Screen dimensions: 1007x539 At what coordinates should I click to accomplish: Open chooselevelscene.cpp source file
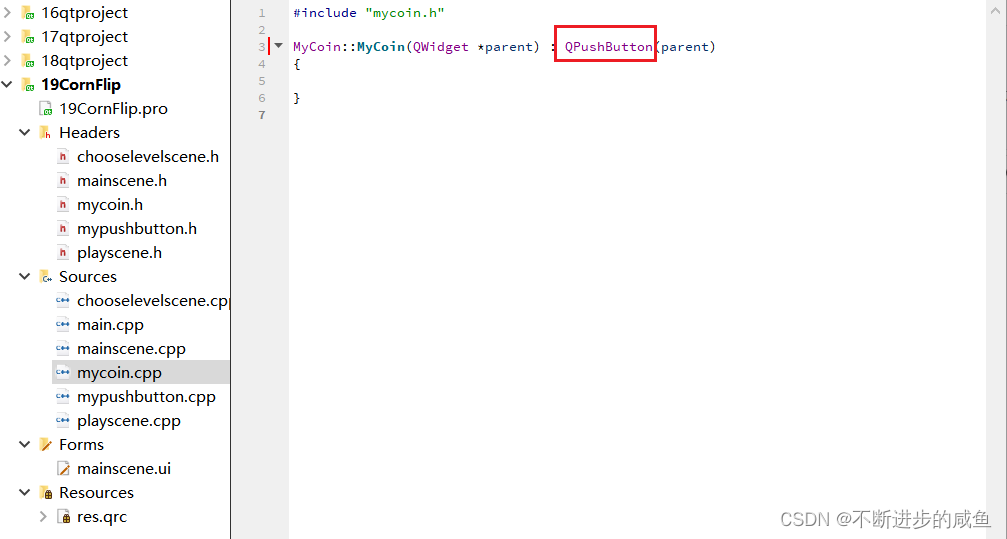coord(153,301)
